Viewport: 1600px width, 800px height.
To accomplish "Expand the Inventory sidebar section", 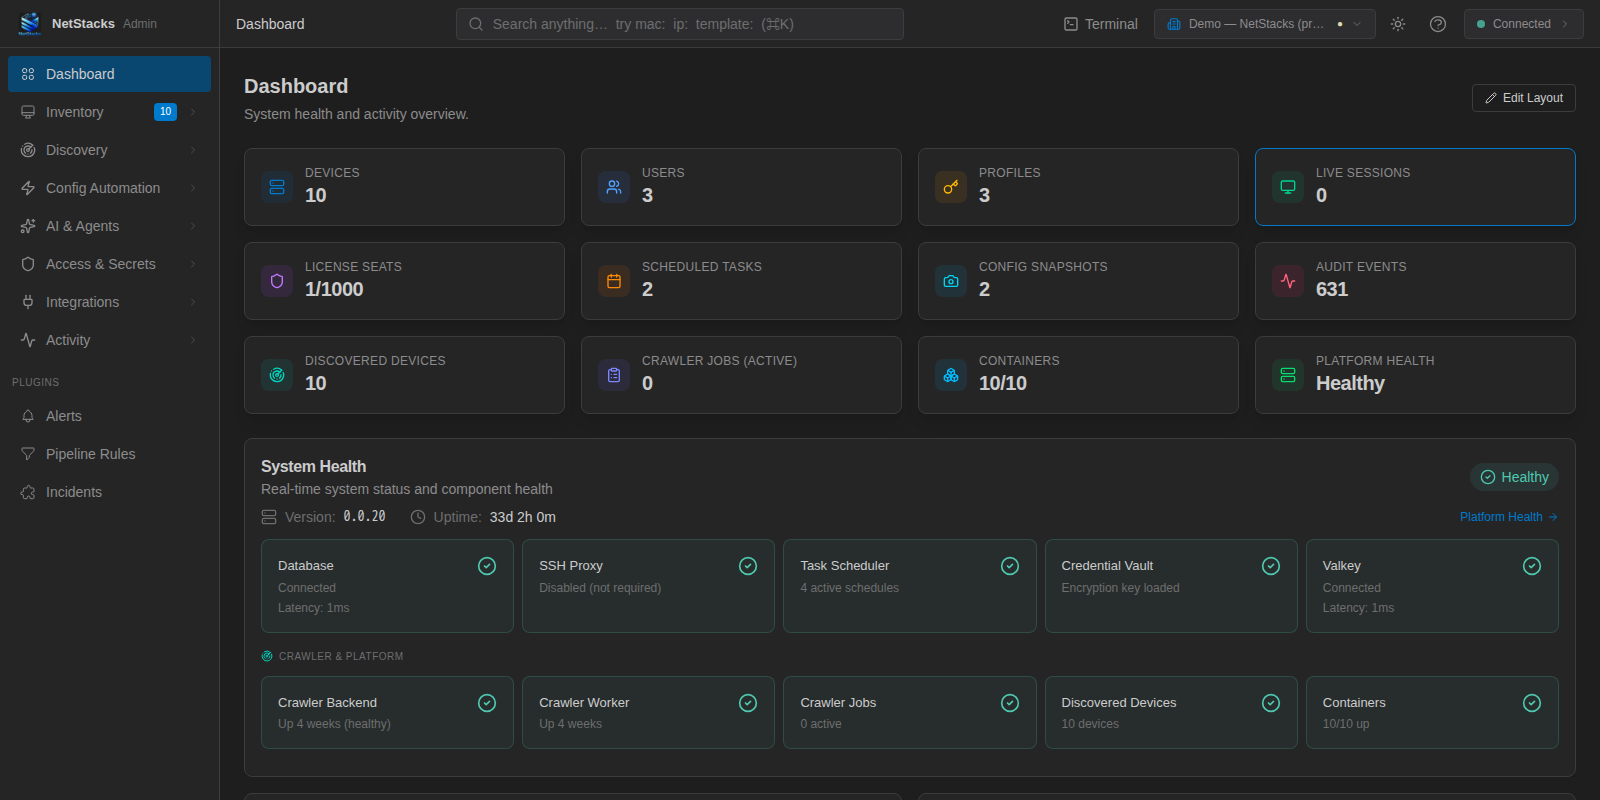I will pos(110,112).
